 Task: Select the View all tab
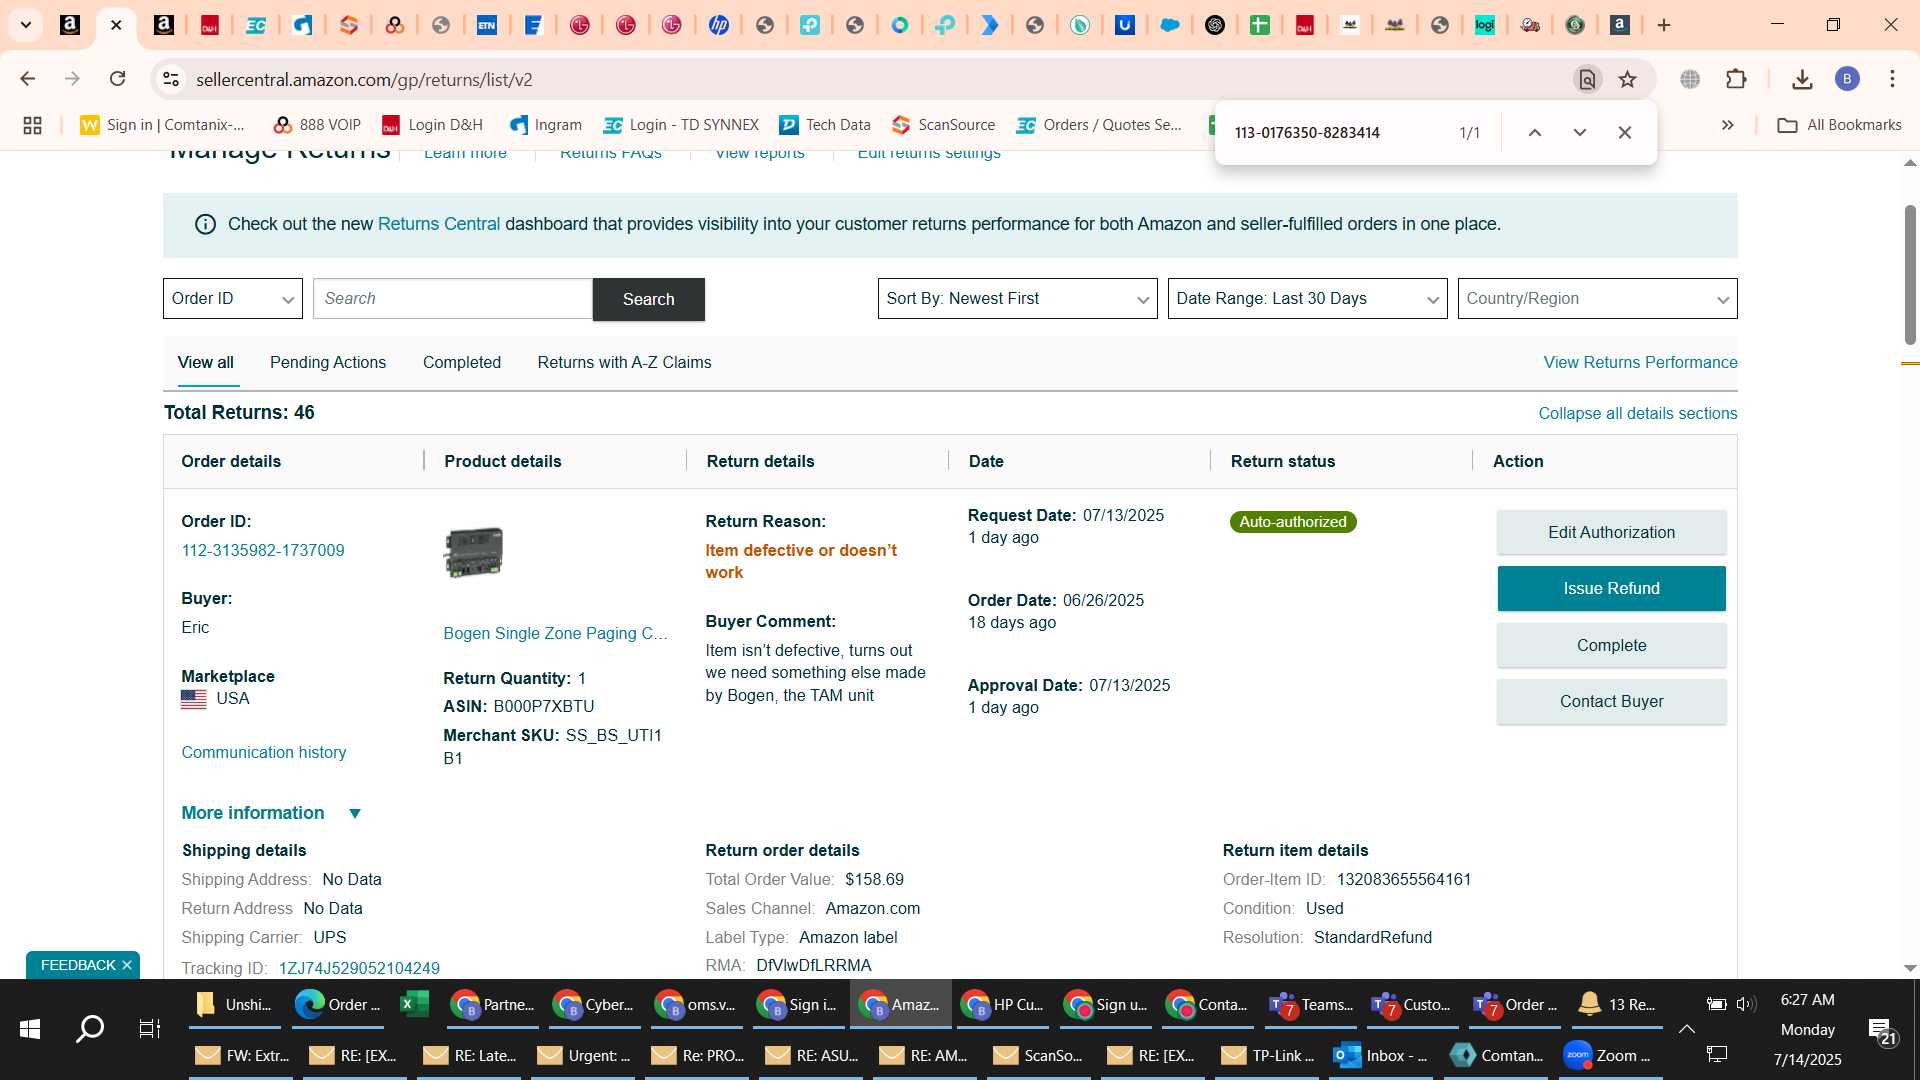[x=206, y=362]
